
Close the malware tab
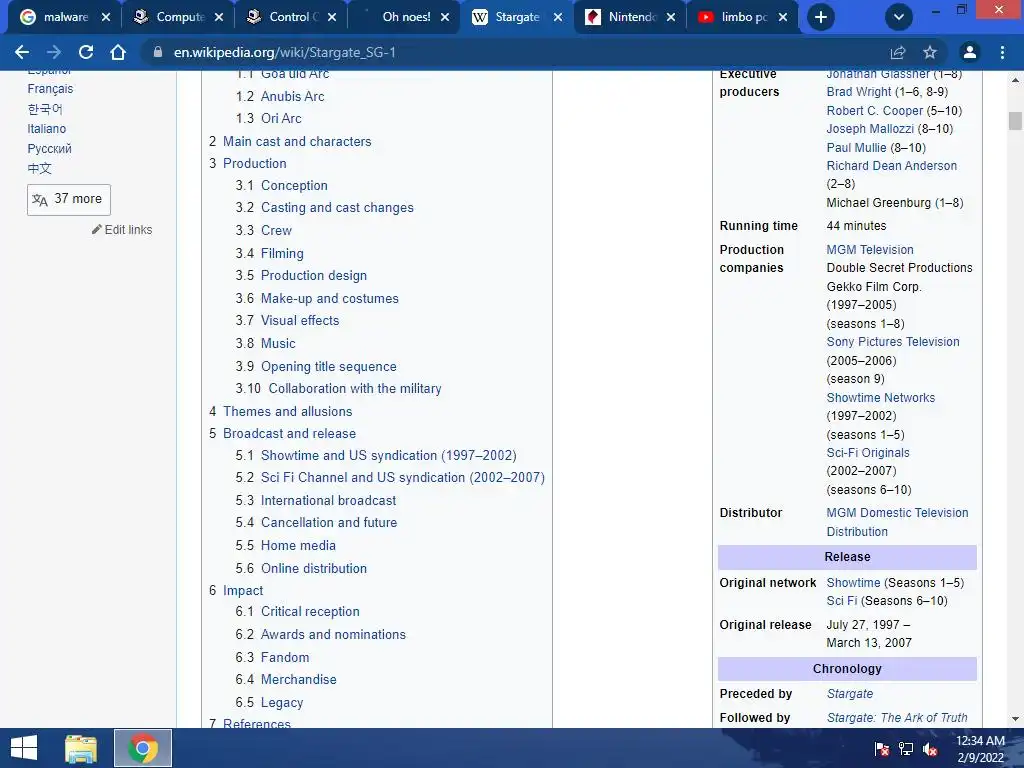(106, 17)
